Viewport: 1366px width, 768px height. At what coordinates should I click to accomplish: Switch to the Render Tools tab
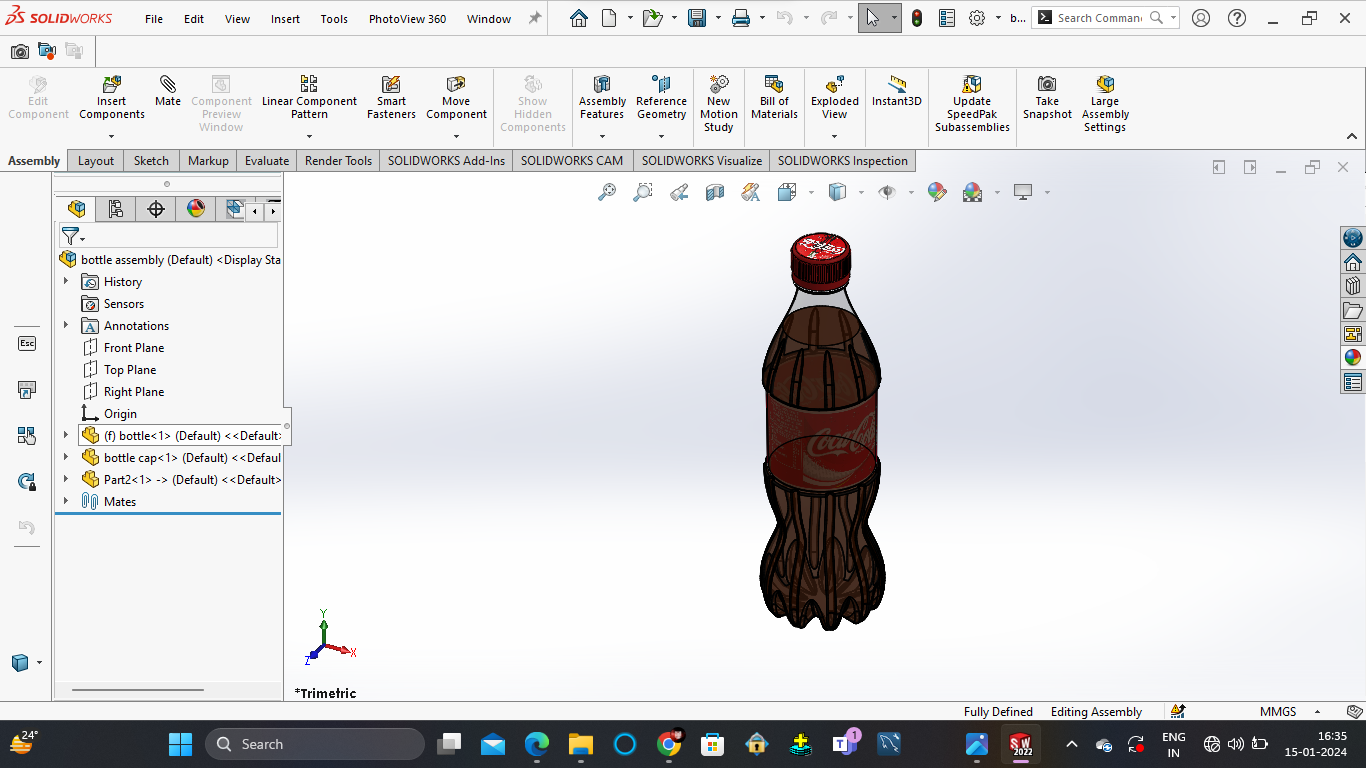338,161
